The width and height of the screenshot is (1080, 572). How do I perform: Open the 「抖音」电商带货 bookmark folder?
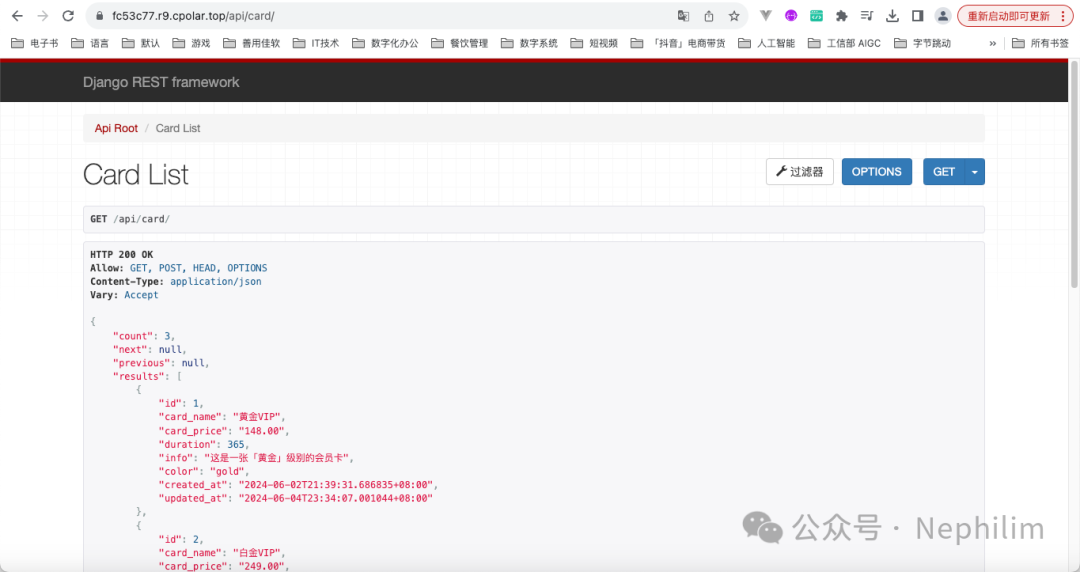click(678, 43)
